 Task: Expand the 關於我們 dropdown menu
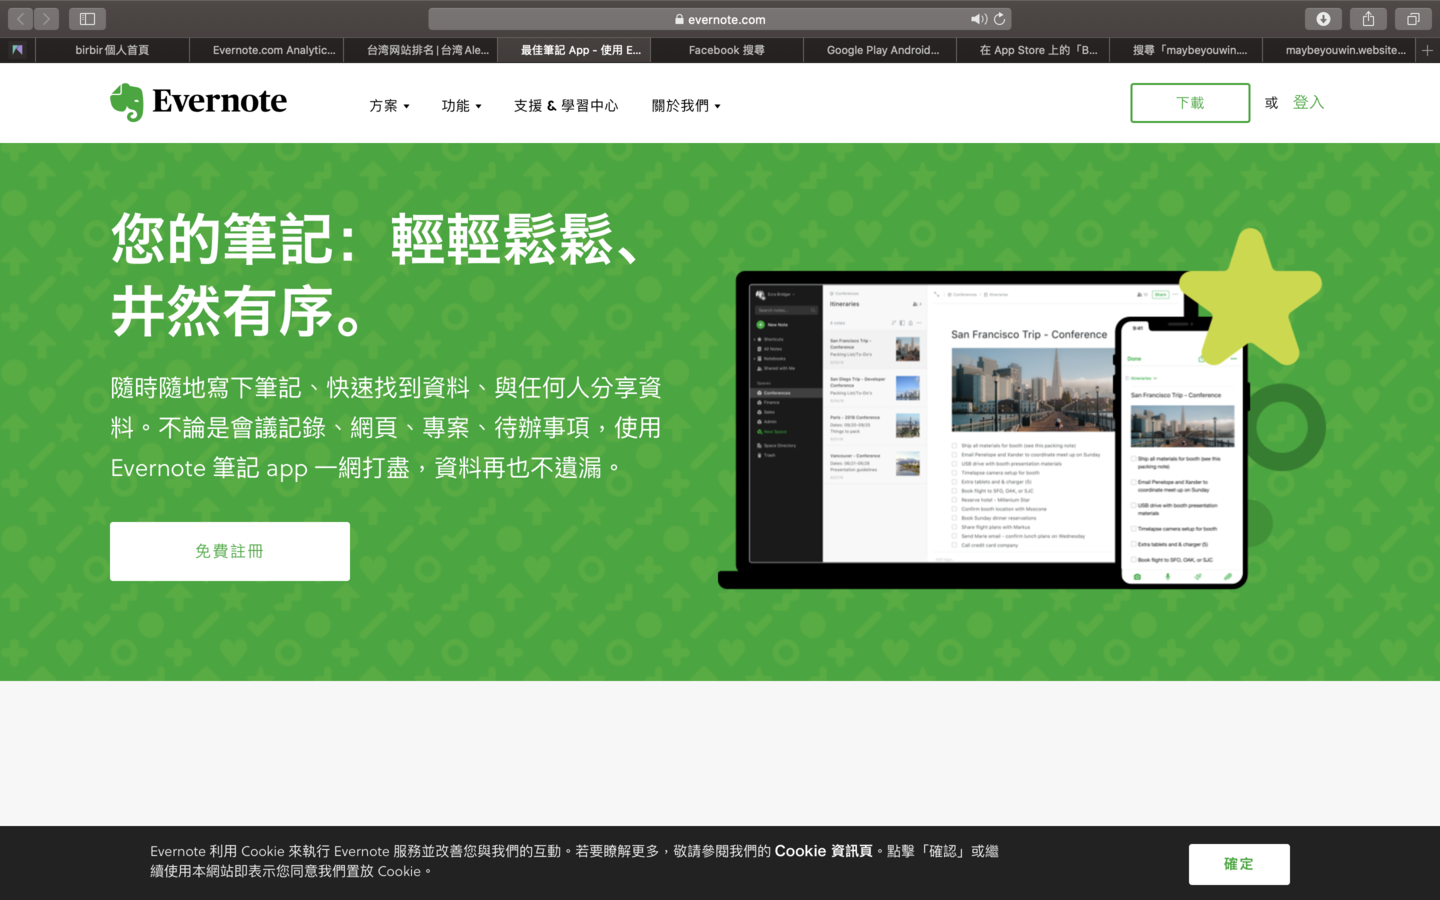(686, 105)
